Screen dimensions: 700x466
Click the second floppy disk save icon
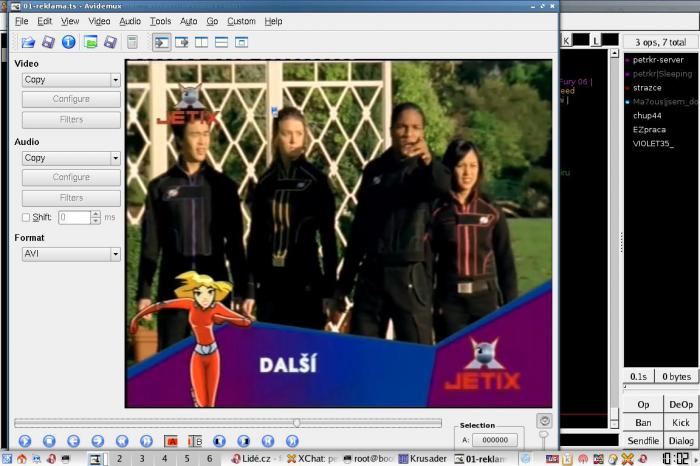coord(110,42)
